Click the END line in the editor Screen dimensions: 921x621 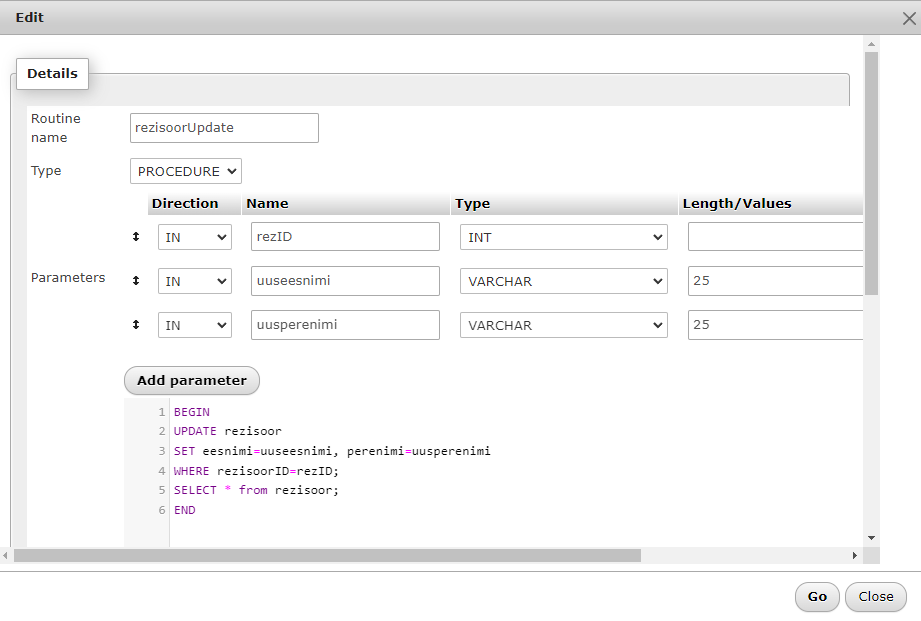coord(184,510)
